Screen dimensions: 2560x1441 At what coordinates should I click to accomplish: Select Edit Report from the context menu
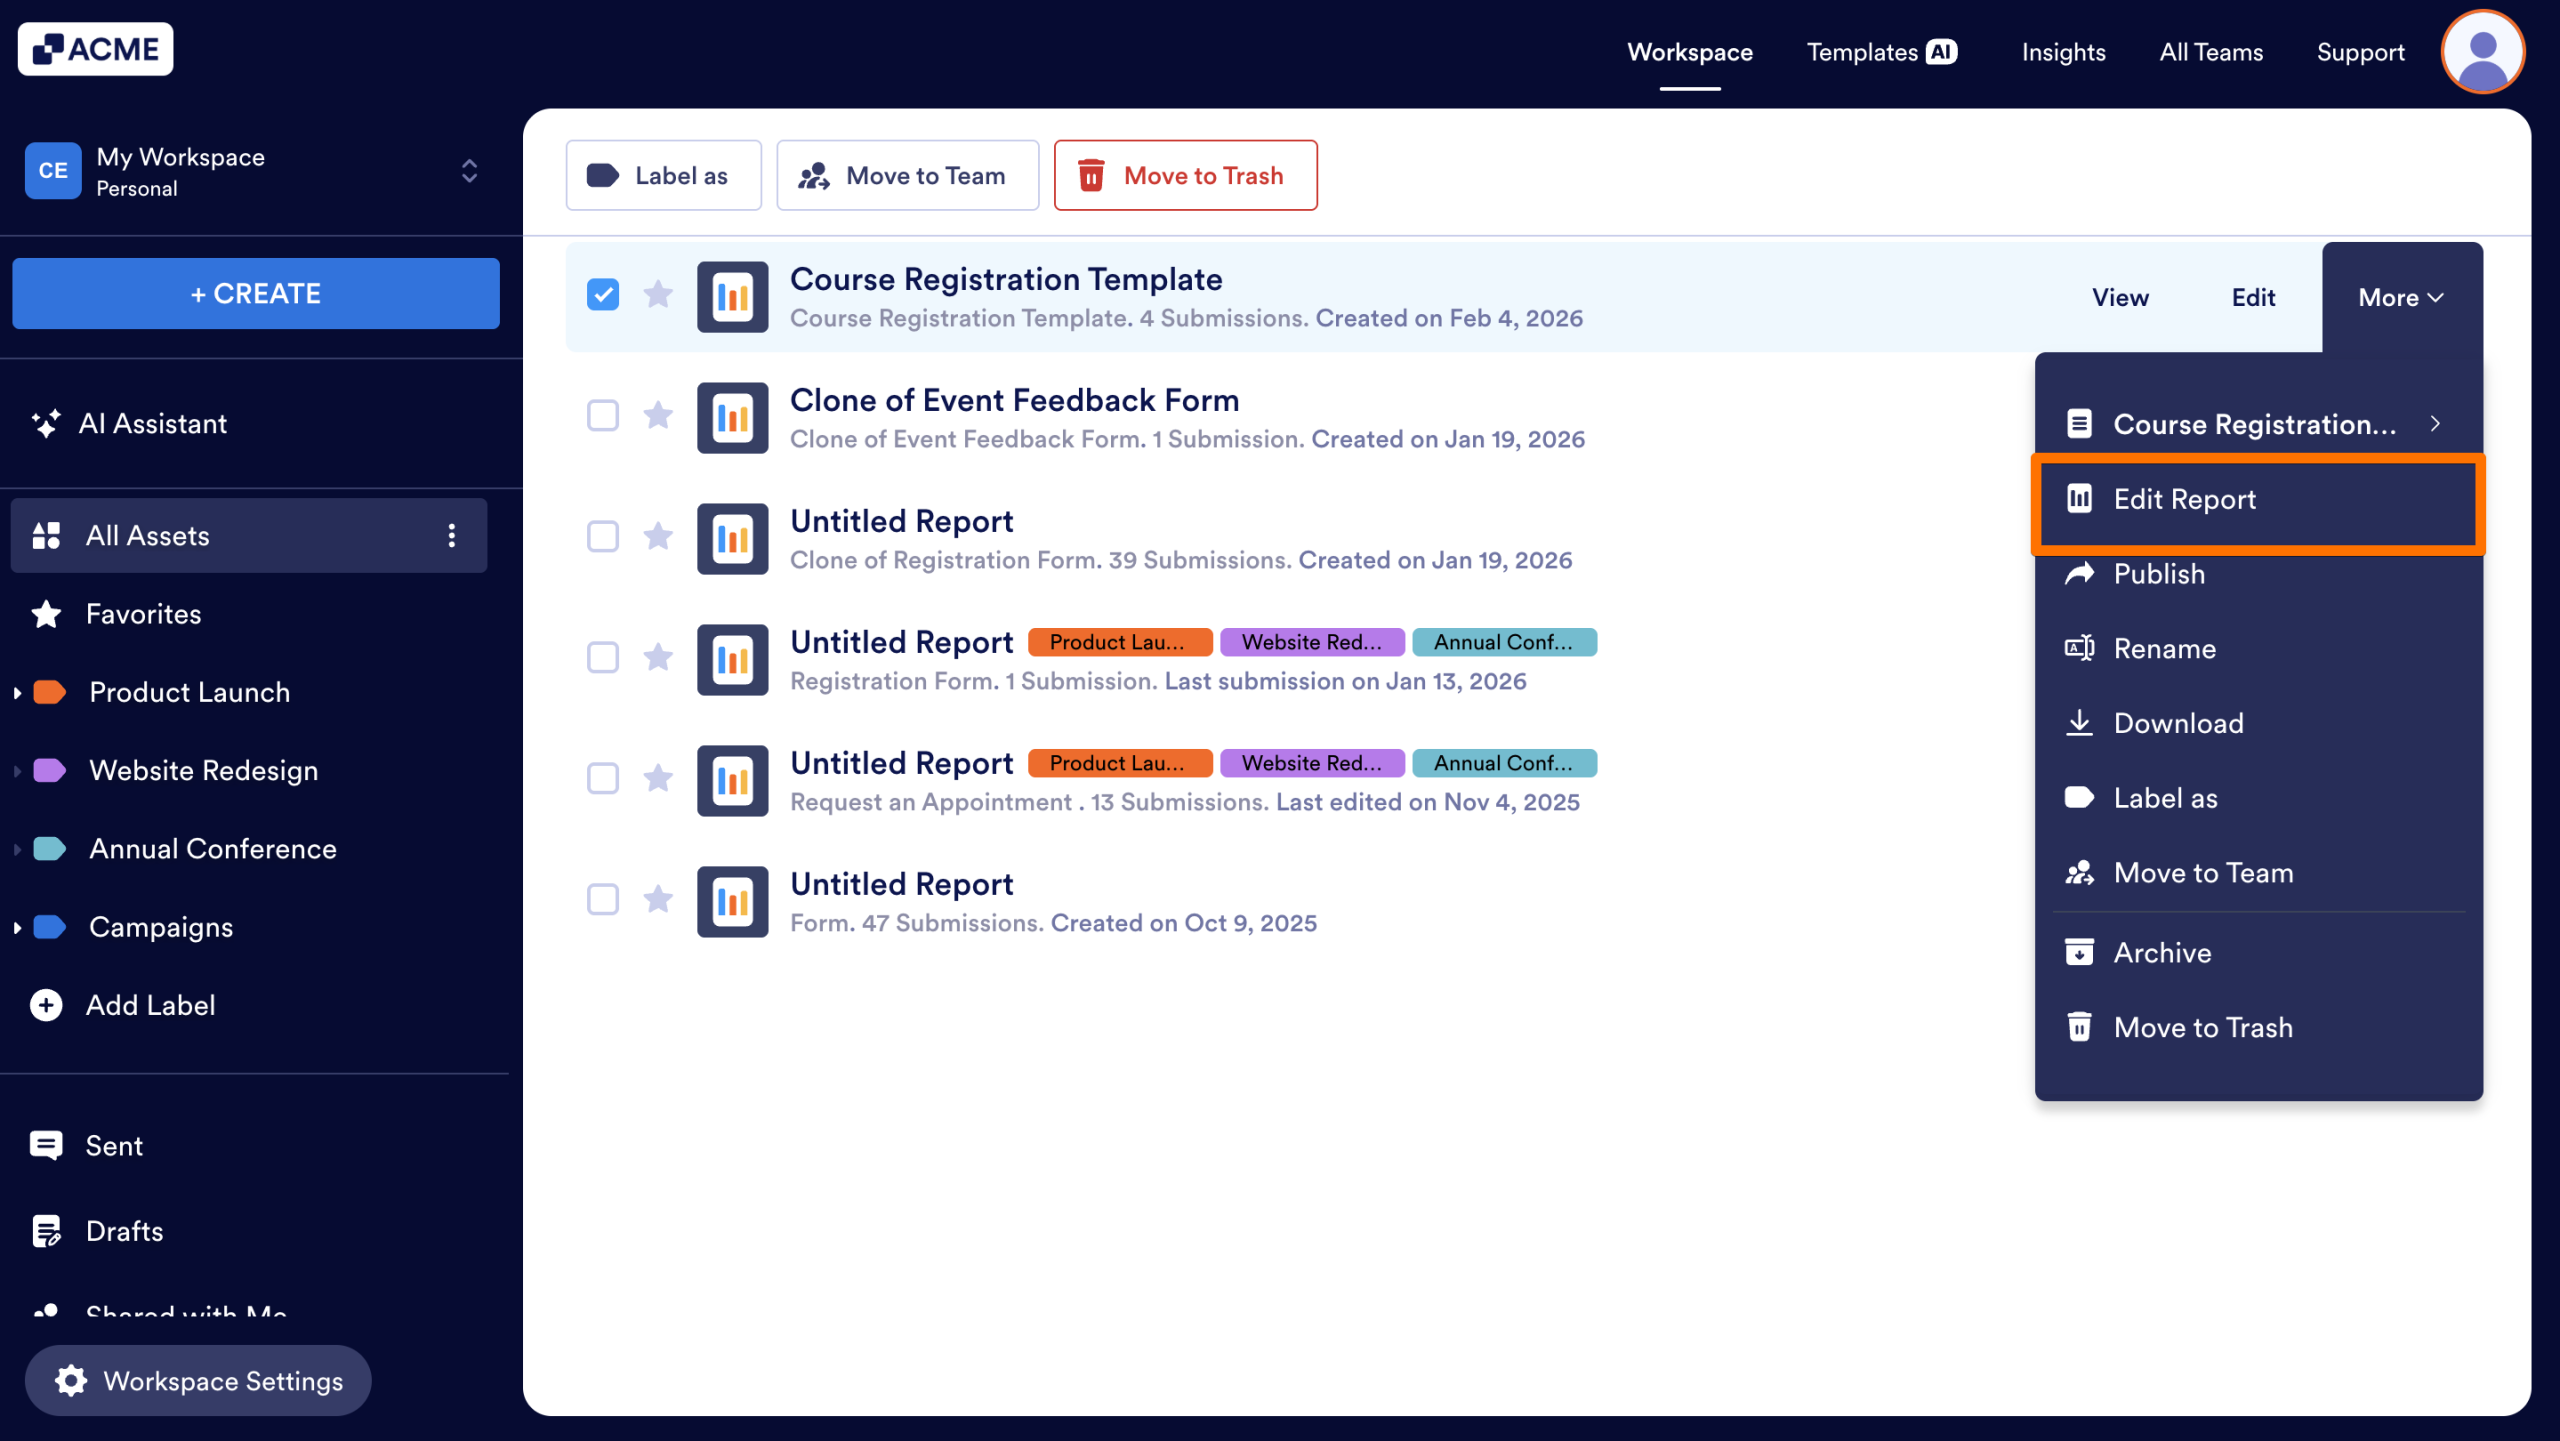2185,499
